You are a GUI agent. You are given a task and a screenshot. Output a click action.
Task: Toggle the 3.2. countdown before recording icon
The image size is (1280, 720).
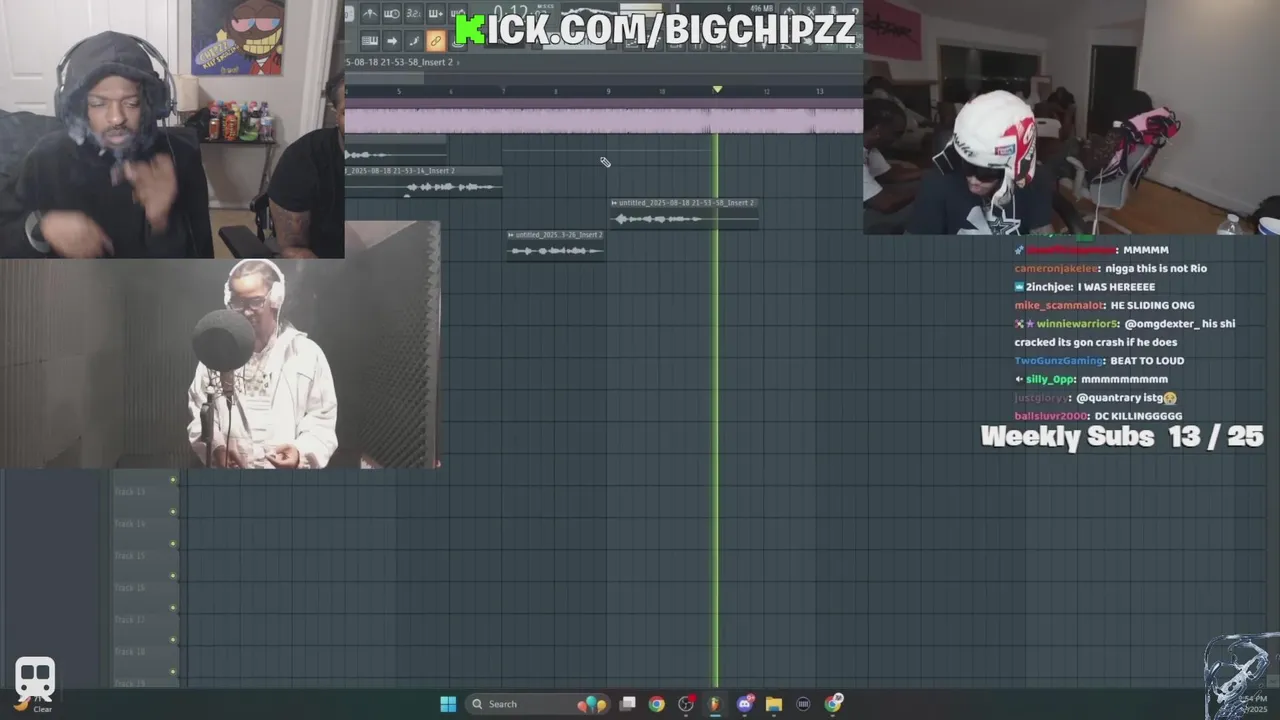(x=413, y=14)
